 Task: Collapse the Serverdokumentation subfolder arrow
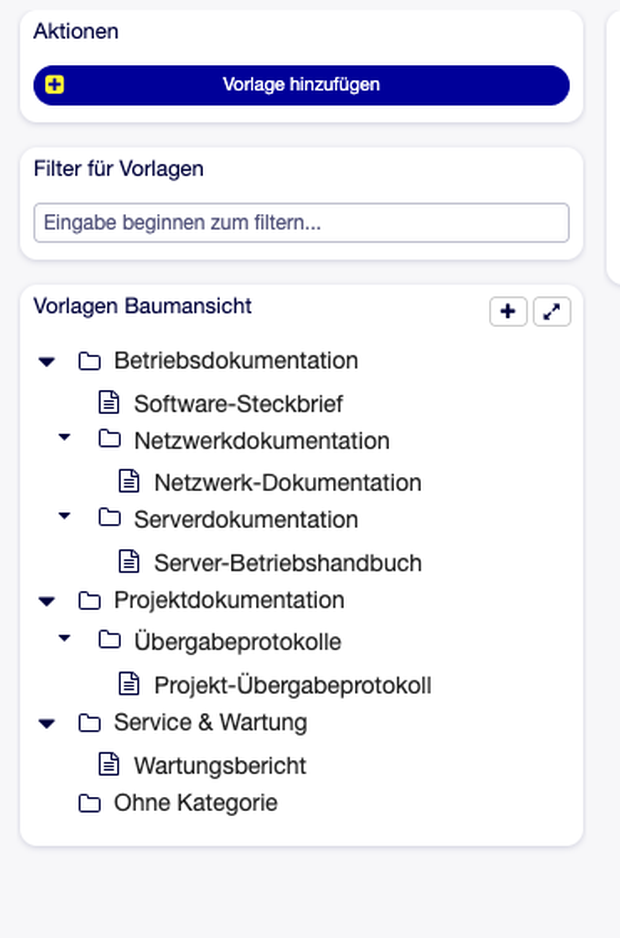coord(65,516)
